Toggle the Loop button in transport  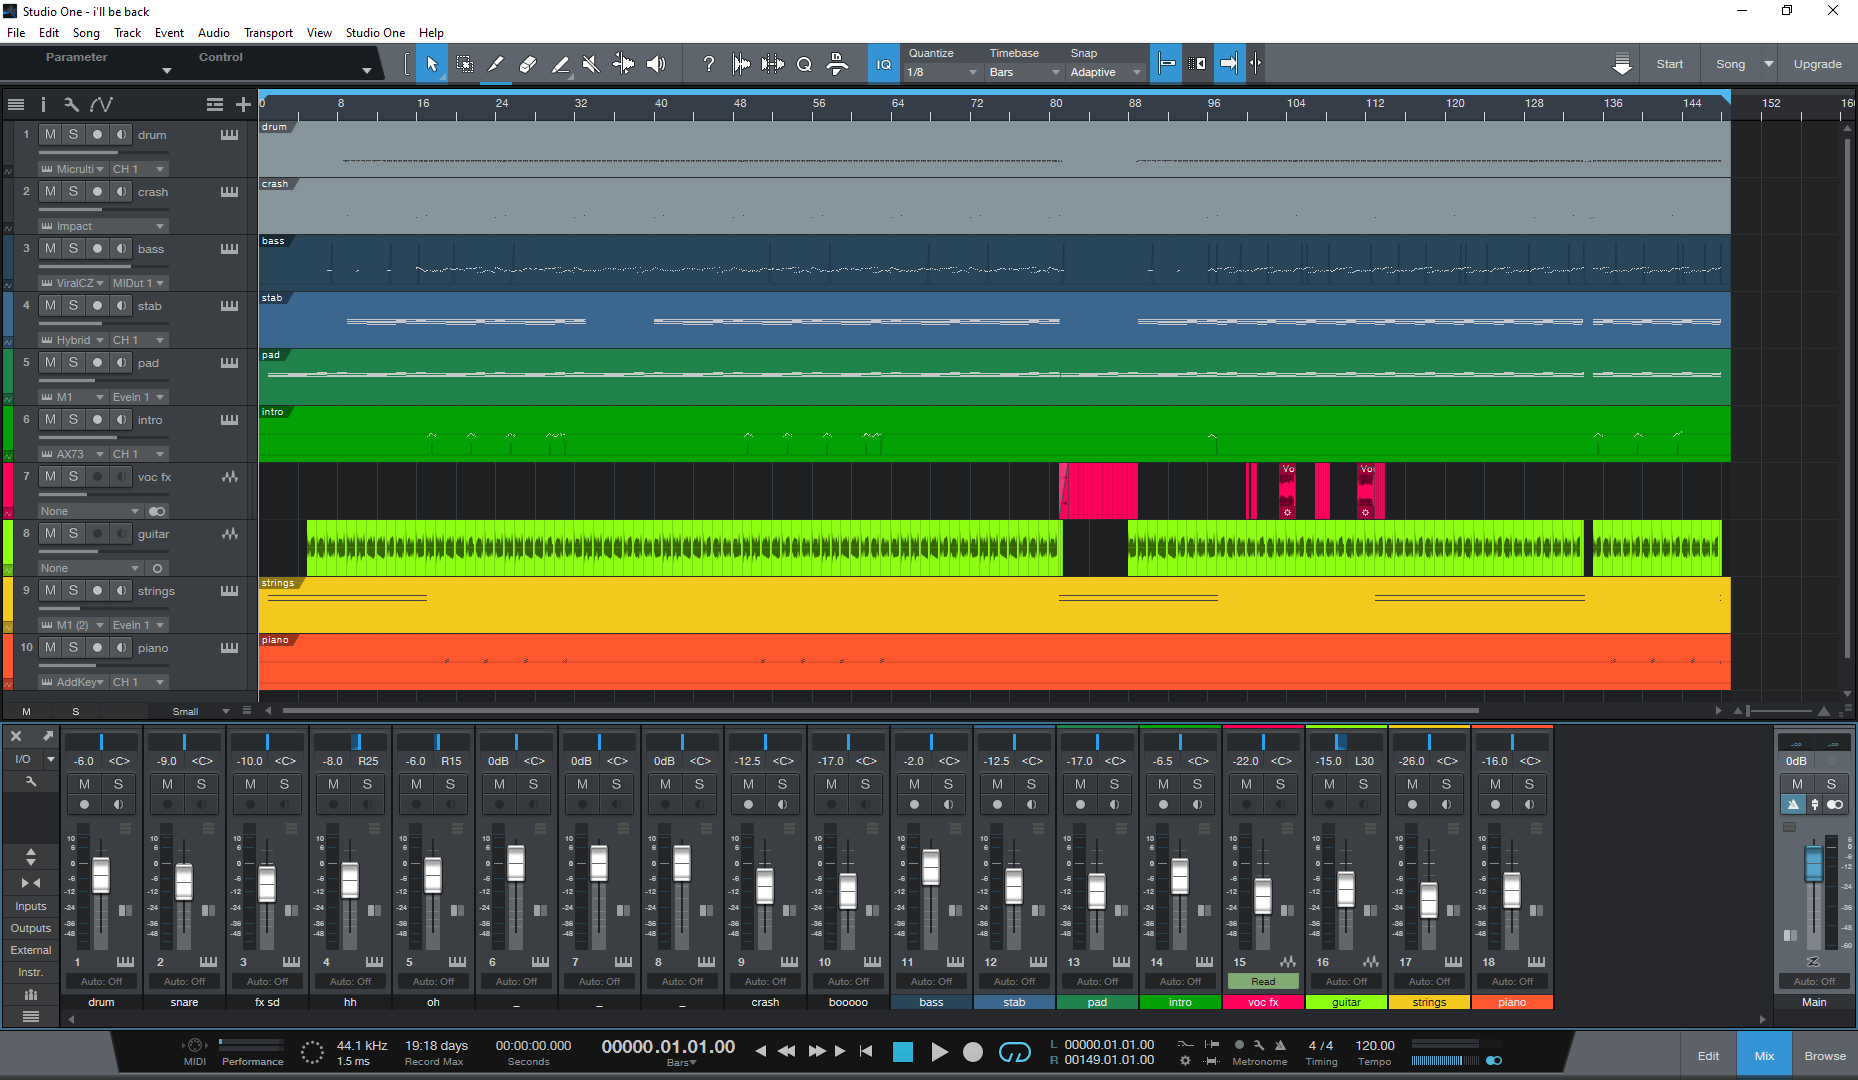point(1014,1052)
